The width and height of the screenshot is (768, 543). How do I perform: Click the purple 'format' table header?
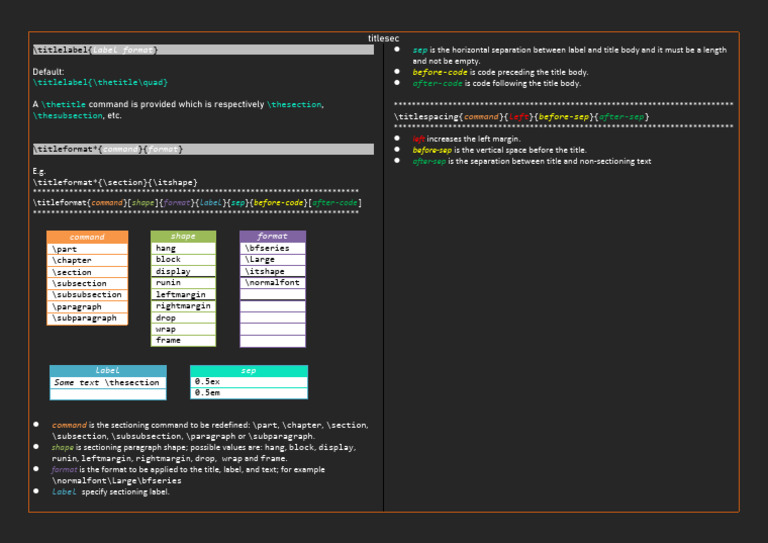click(x=273, y=236)
